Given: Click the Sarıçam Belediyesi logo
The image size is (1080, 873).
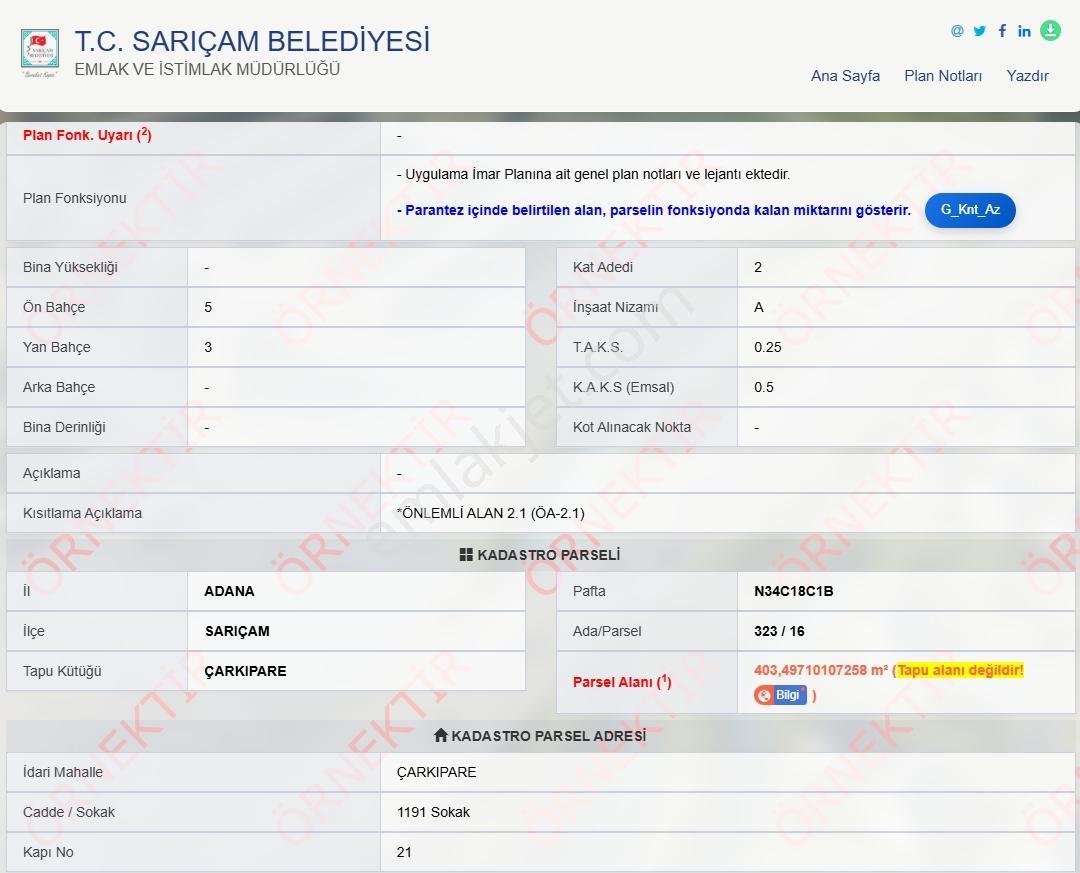Looking at the screenshot, I should click(40, 52).
